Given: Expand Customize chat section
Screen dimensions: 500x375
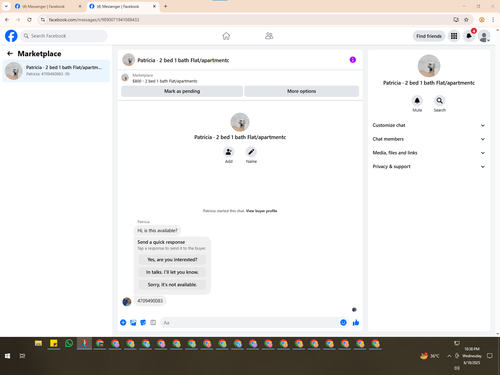Looking at the screenshot, I should pyautogui.click(x=428, y=125).
